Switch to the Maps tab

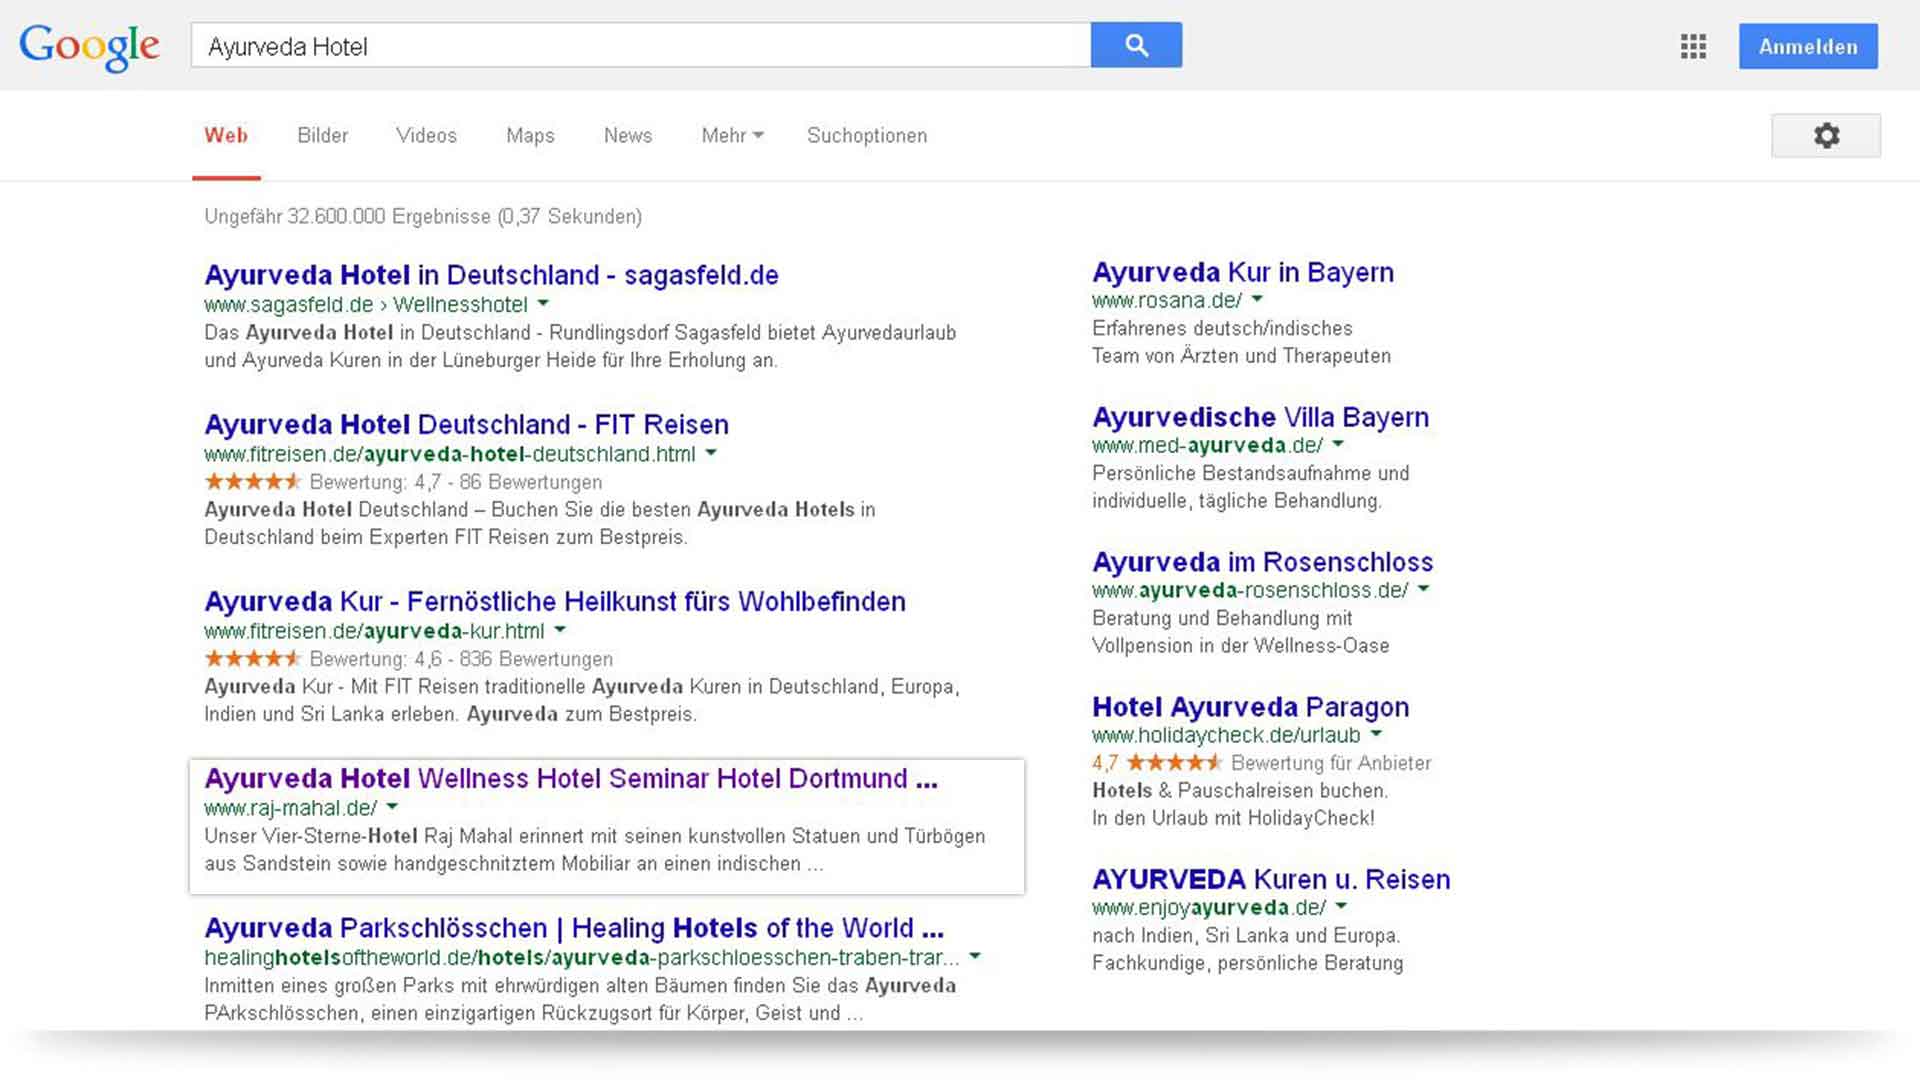click(x=530, y=136)
